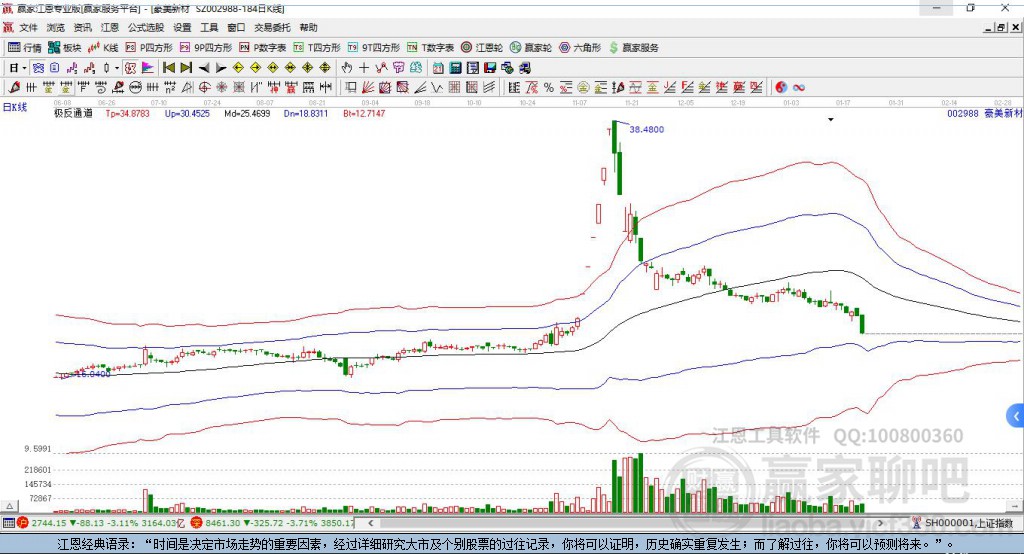Click the Up=30.4525 indicator value

[x=187, y=113]
